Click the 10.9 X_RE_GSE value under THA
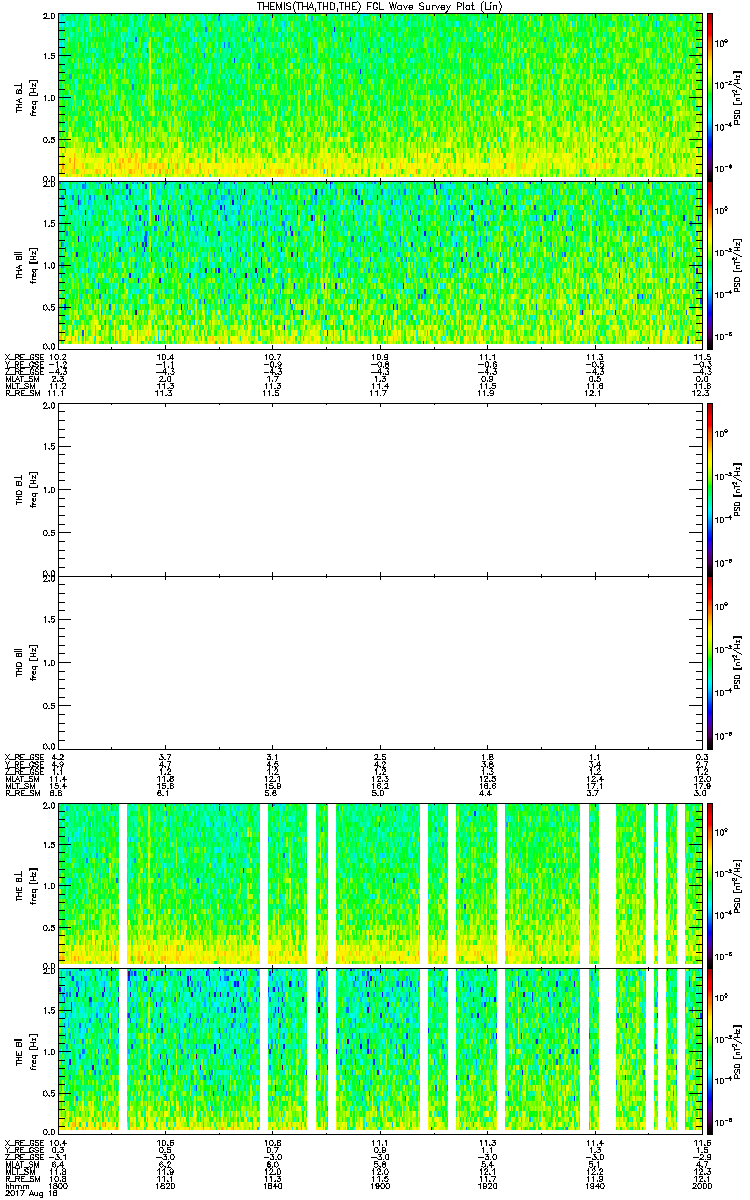Screen dimensions: 750x1200 (x=380, y=357)
